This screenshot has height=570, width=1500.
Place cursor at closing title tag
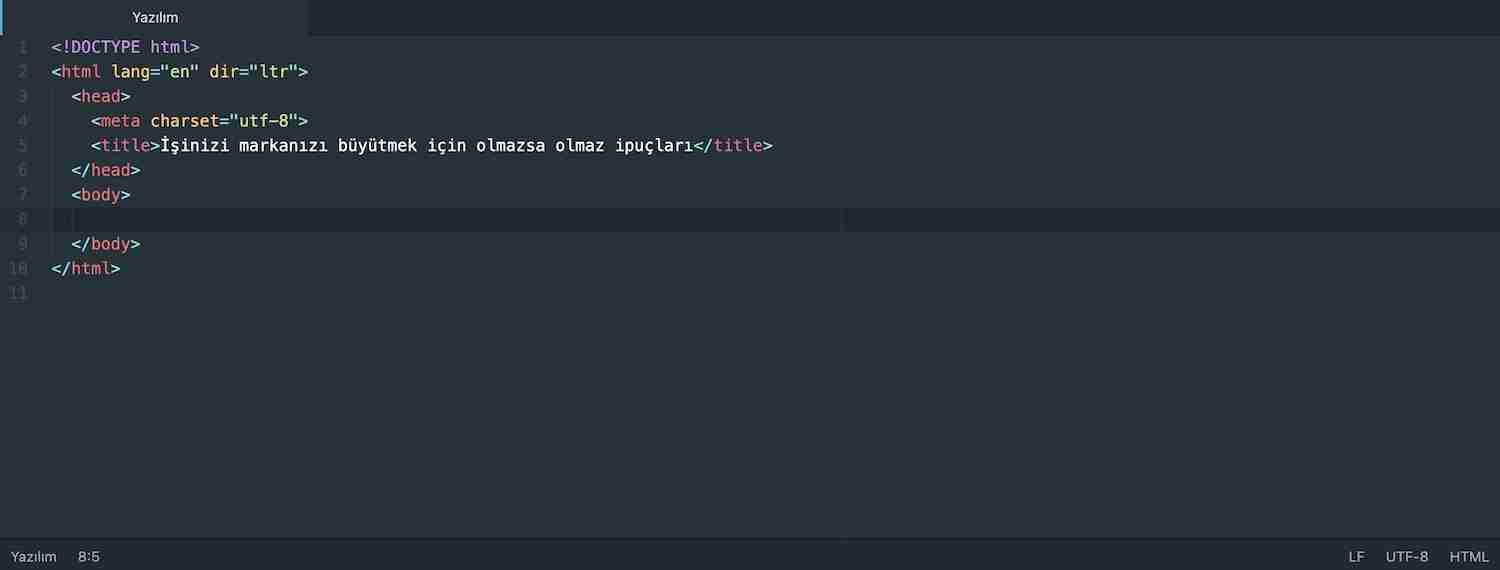733,145
